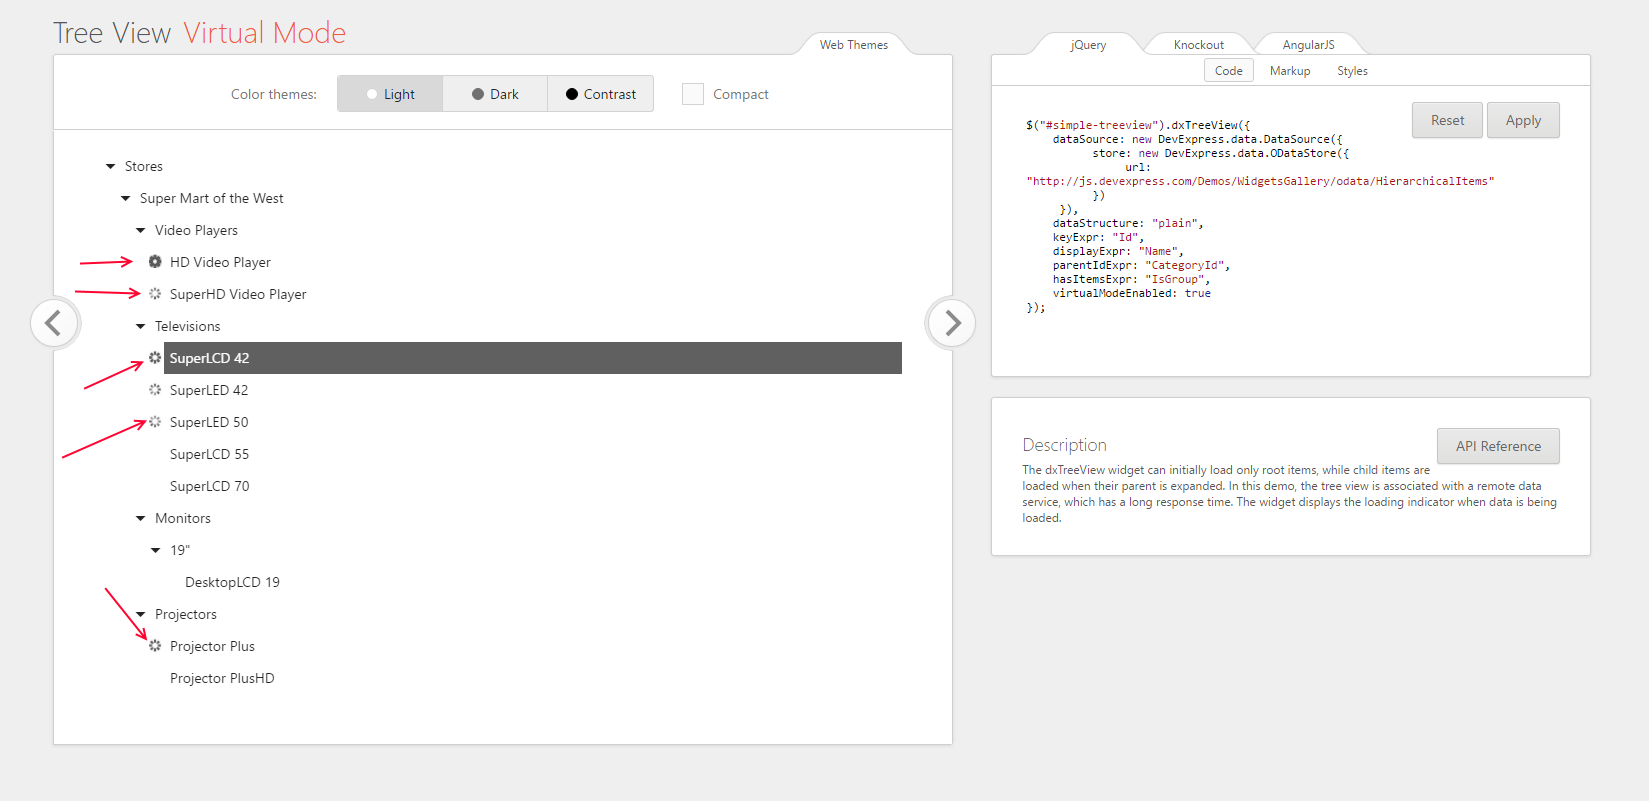Select the SuperLED 50 item
The width and height of the screenshot is (1649, 801).
pos(209,422)
